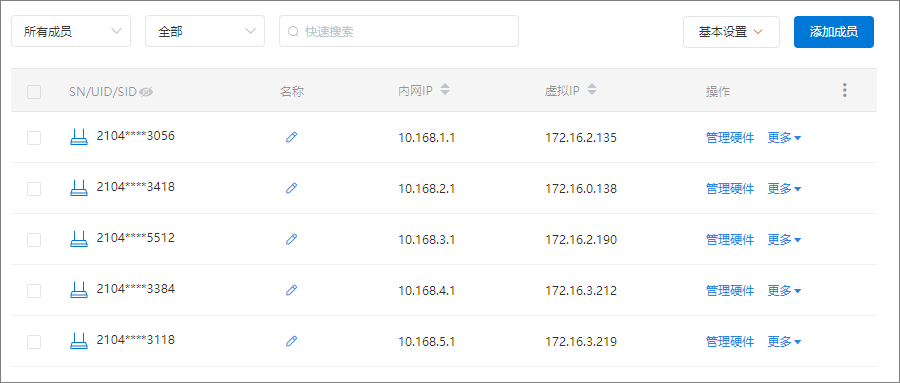Click router icon beside 2104****3384
Screen dimensions: 900x383
pyautogui.click(x=79, y=289)
